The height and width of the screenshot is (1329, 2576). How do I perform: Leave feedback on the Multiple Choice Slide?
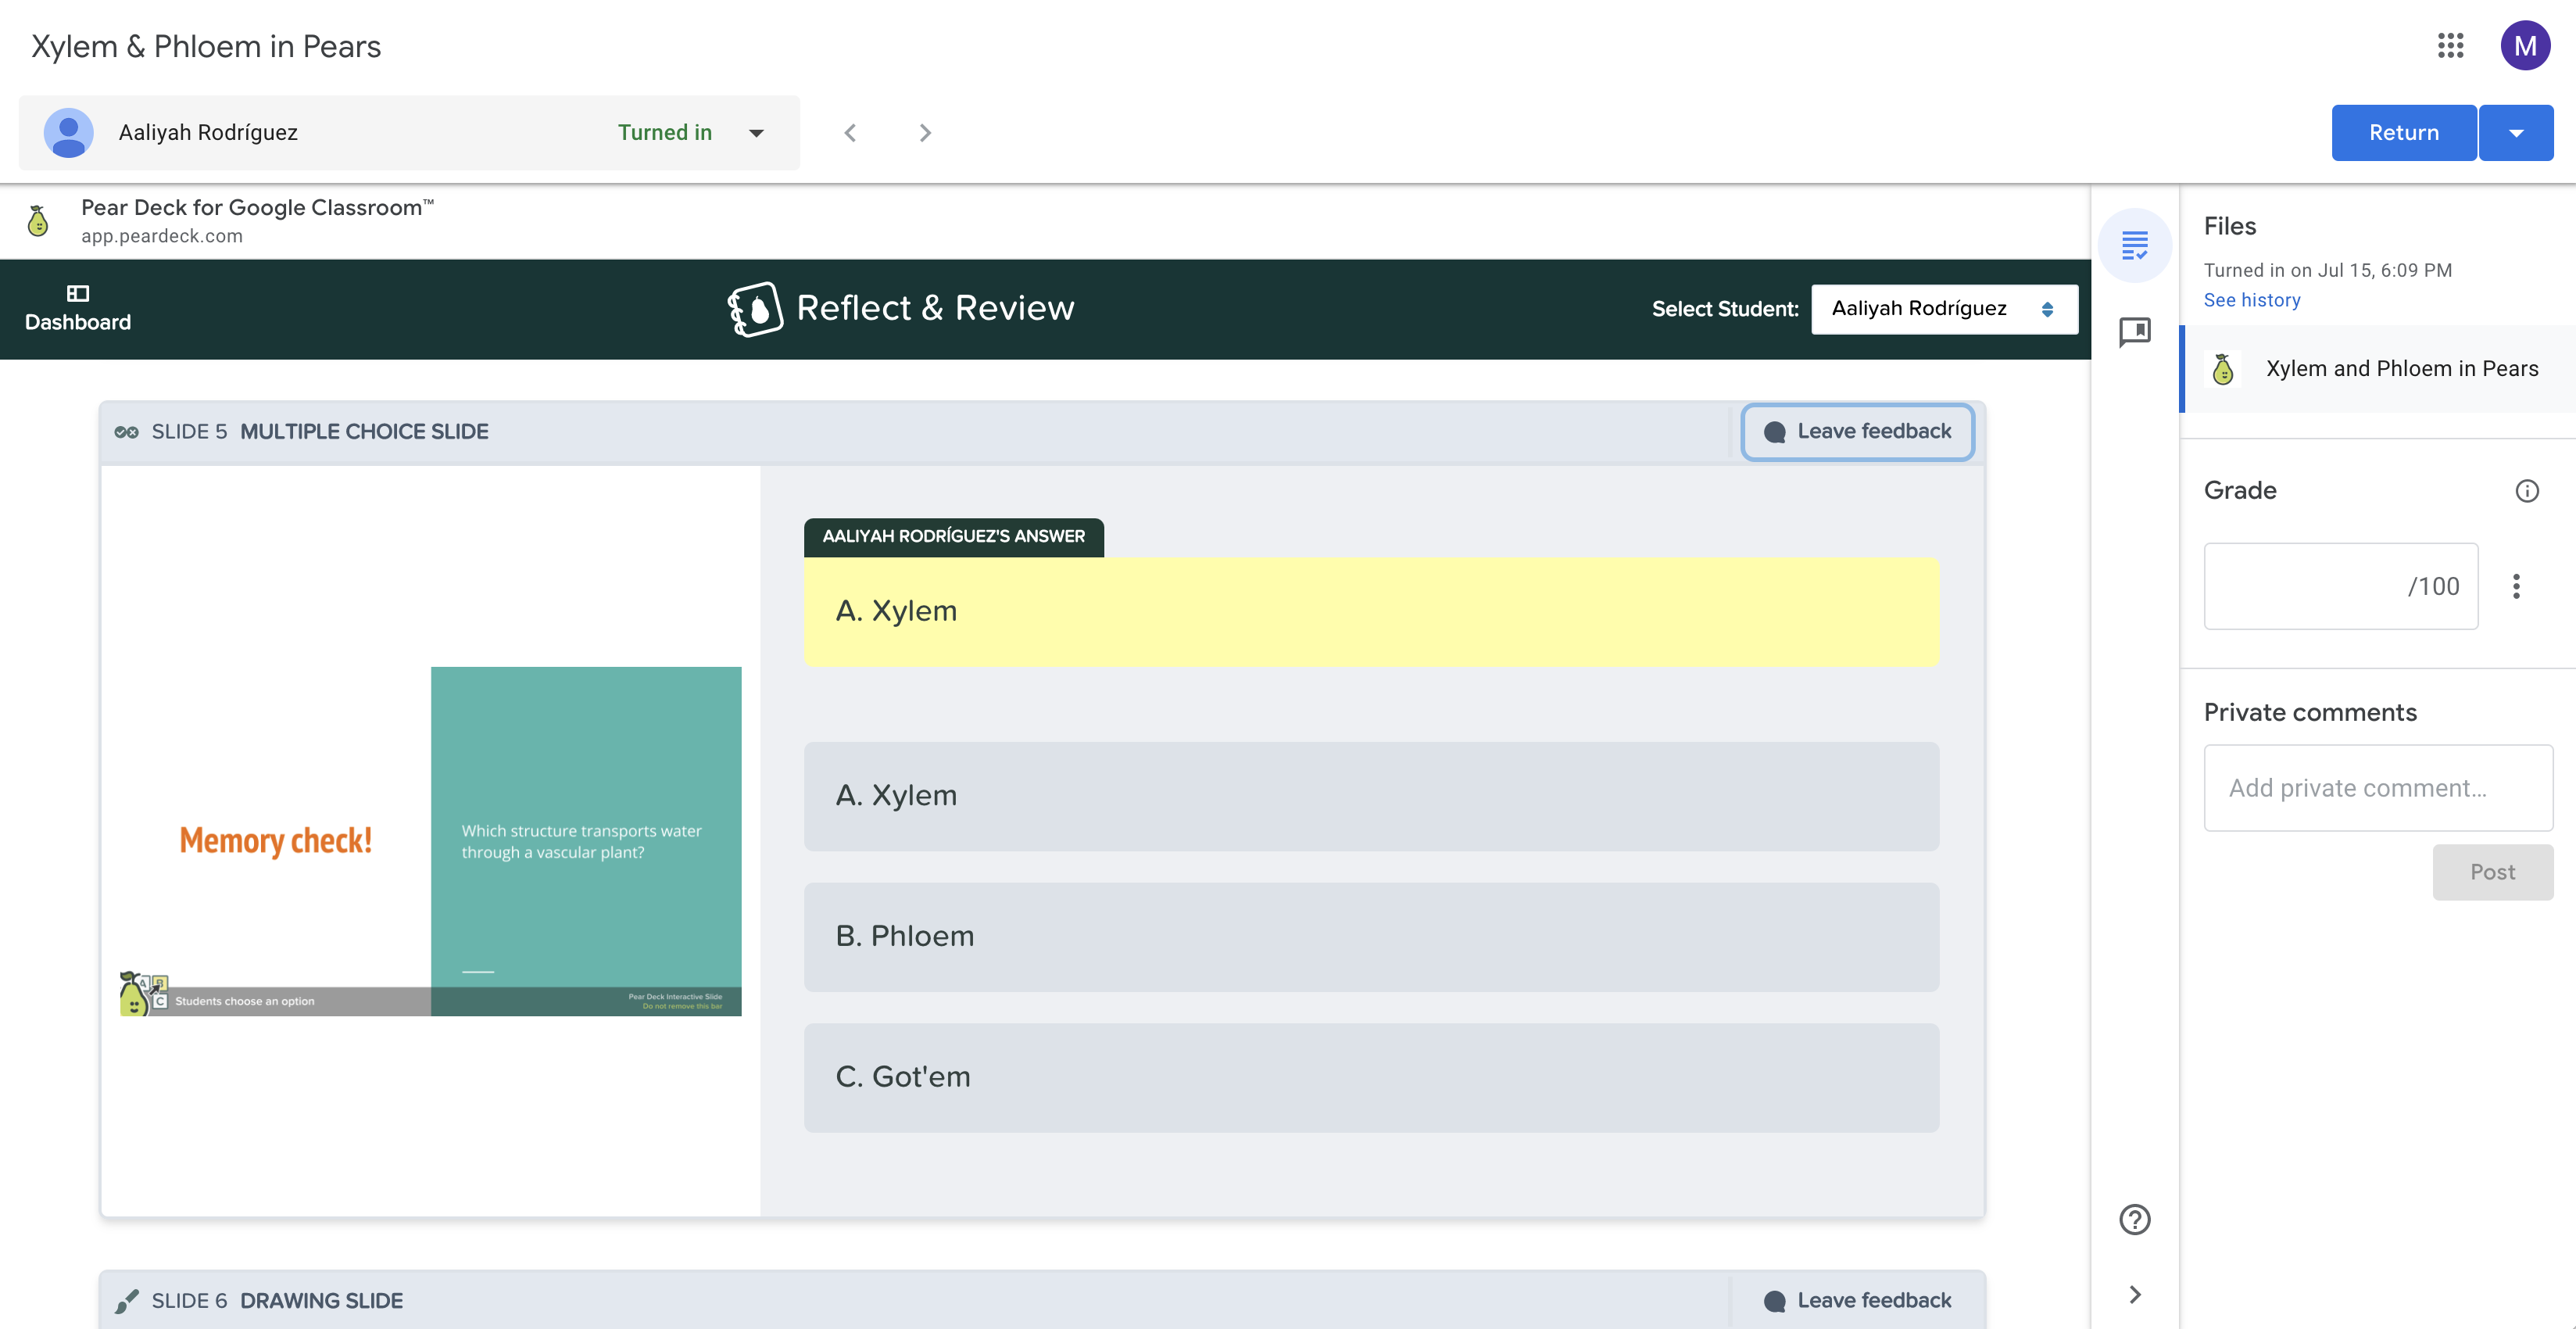coord(1857,431)
